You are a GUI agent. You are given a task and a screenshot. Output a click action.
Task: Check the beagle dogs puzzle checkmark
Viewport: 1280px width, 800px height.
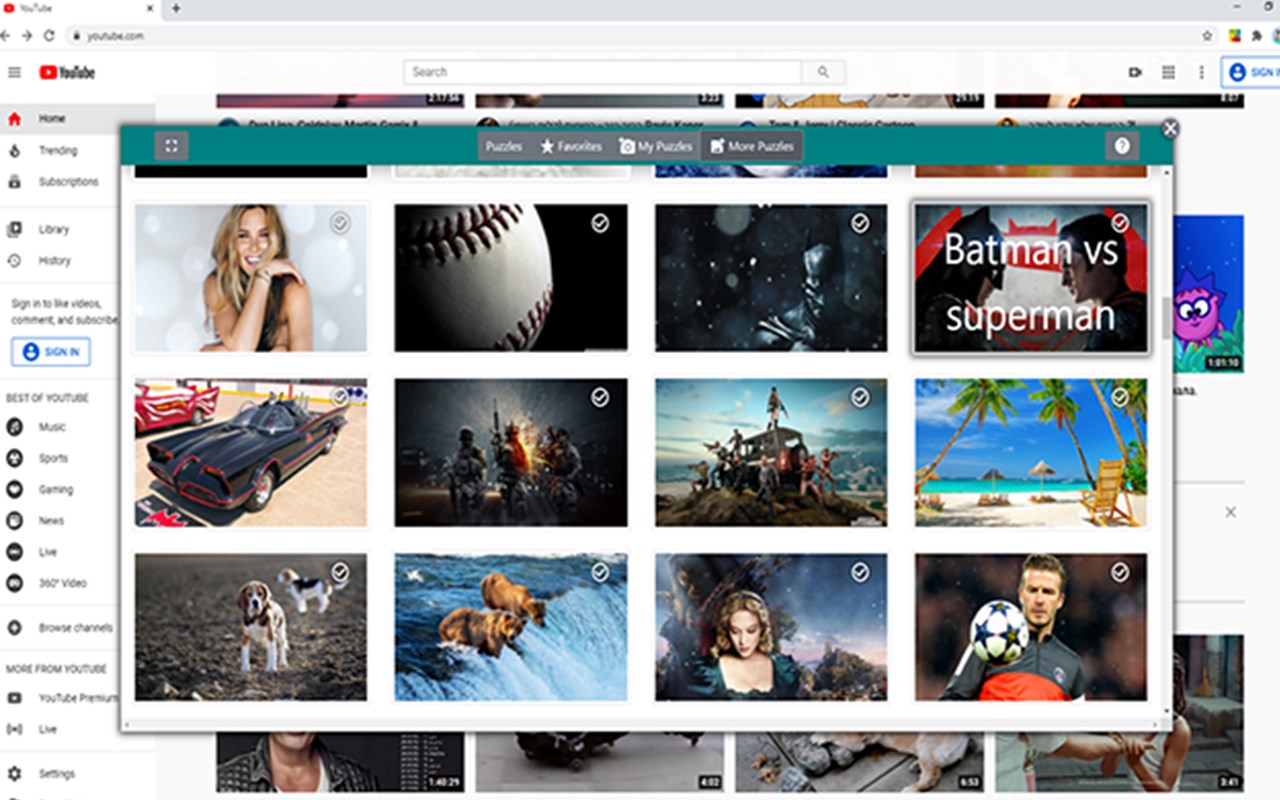pyautogui.click(x=340, y=572)
